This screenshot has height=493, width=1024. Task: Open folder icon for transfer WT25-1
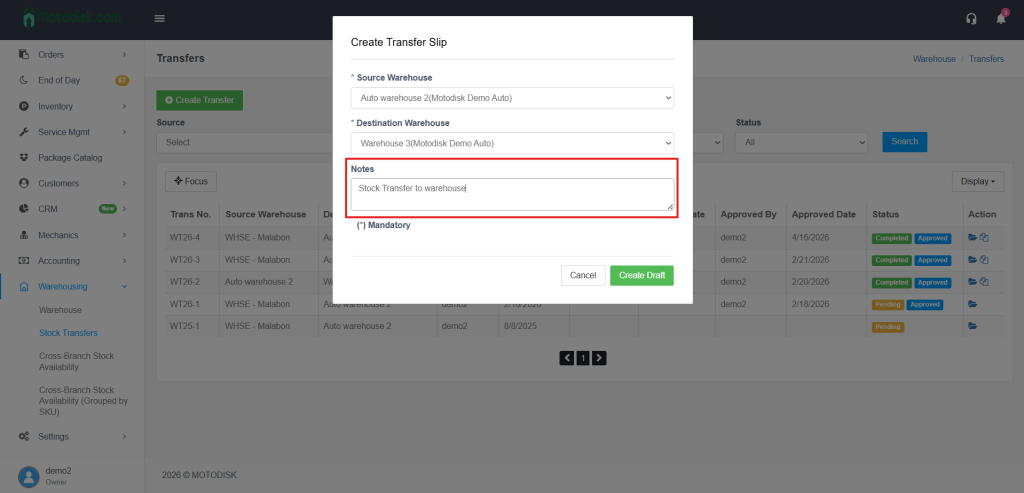pos(972,326)
